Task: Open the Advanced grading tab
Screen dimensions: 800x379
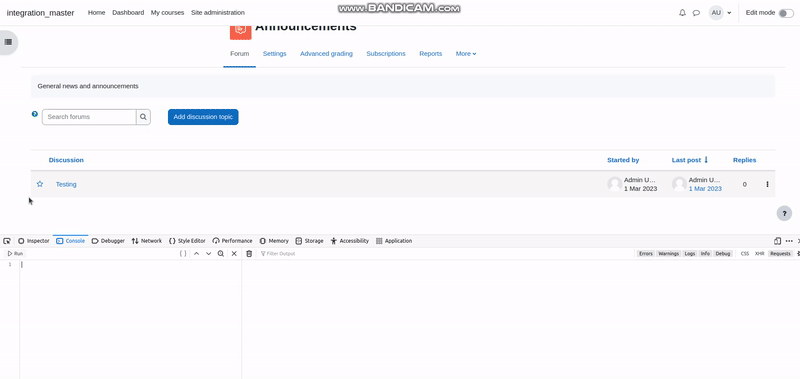Action: [x=326, y=54]
